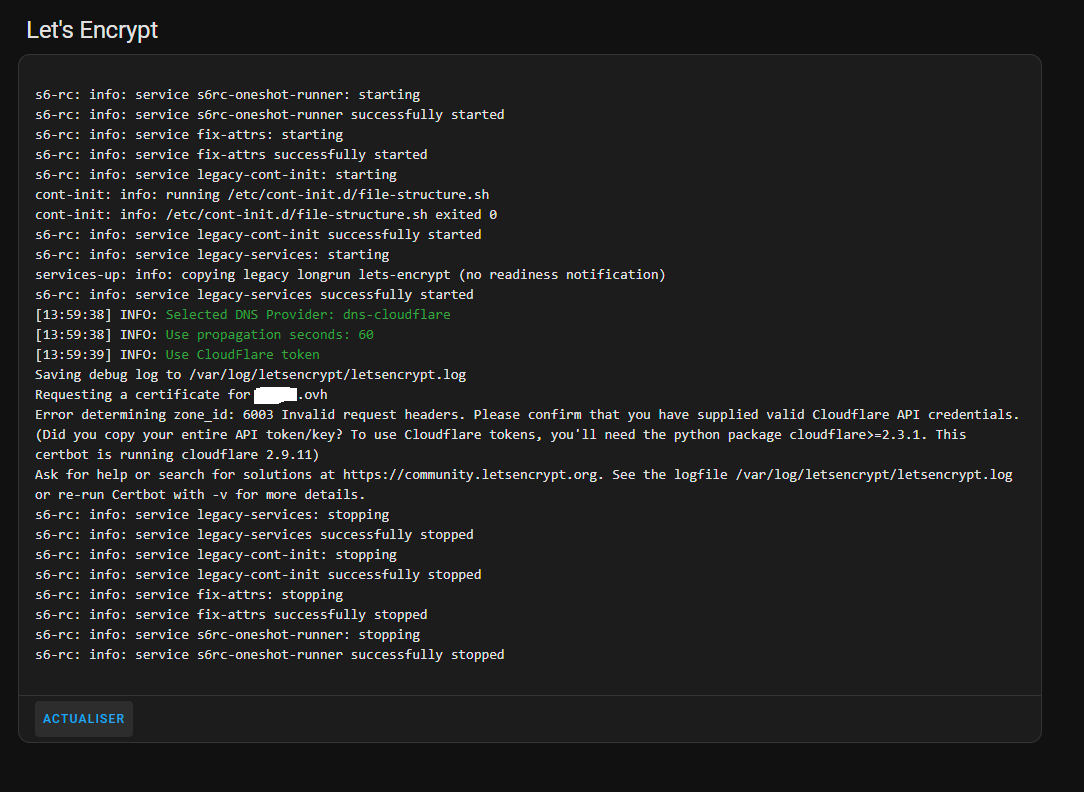Click the first log line 's6rc-oneshot-runner: starting'
Image resolution: width=1084 pixels, height=792 pixels.
pos(227,94)
